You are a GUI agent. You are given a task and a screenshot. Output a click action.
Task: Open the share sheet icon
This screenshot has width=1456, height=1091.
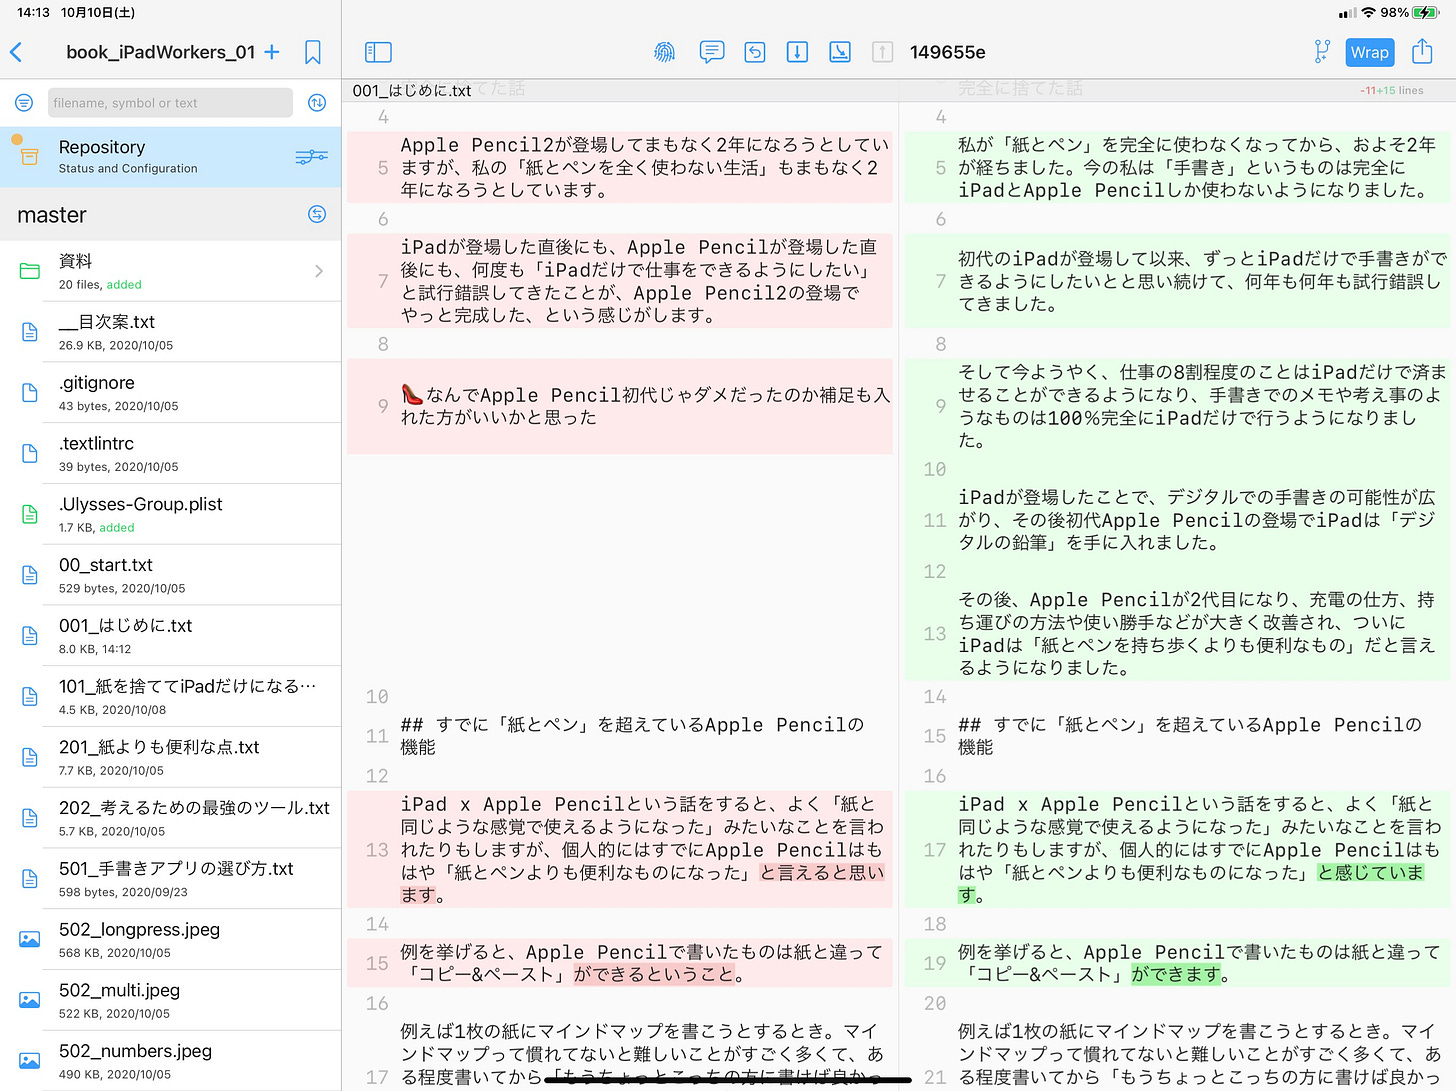click(1422, 51)
